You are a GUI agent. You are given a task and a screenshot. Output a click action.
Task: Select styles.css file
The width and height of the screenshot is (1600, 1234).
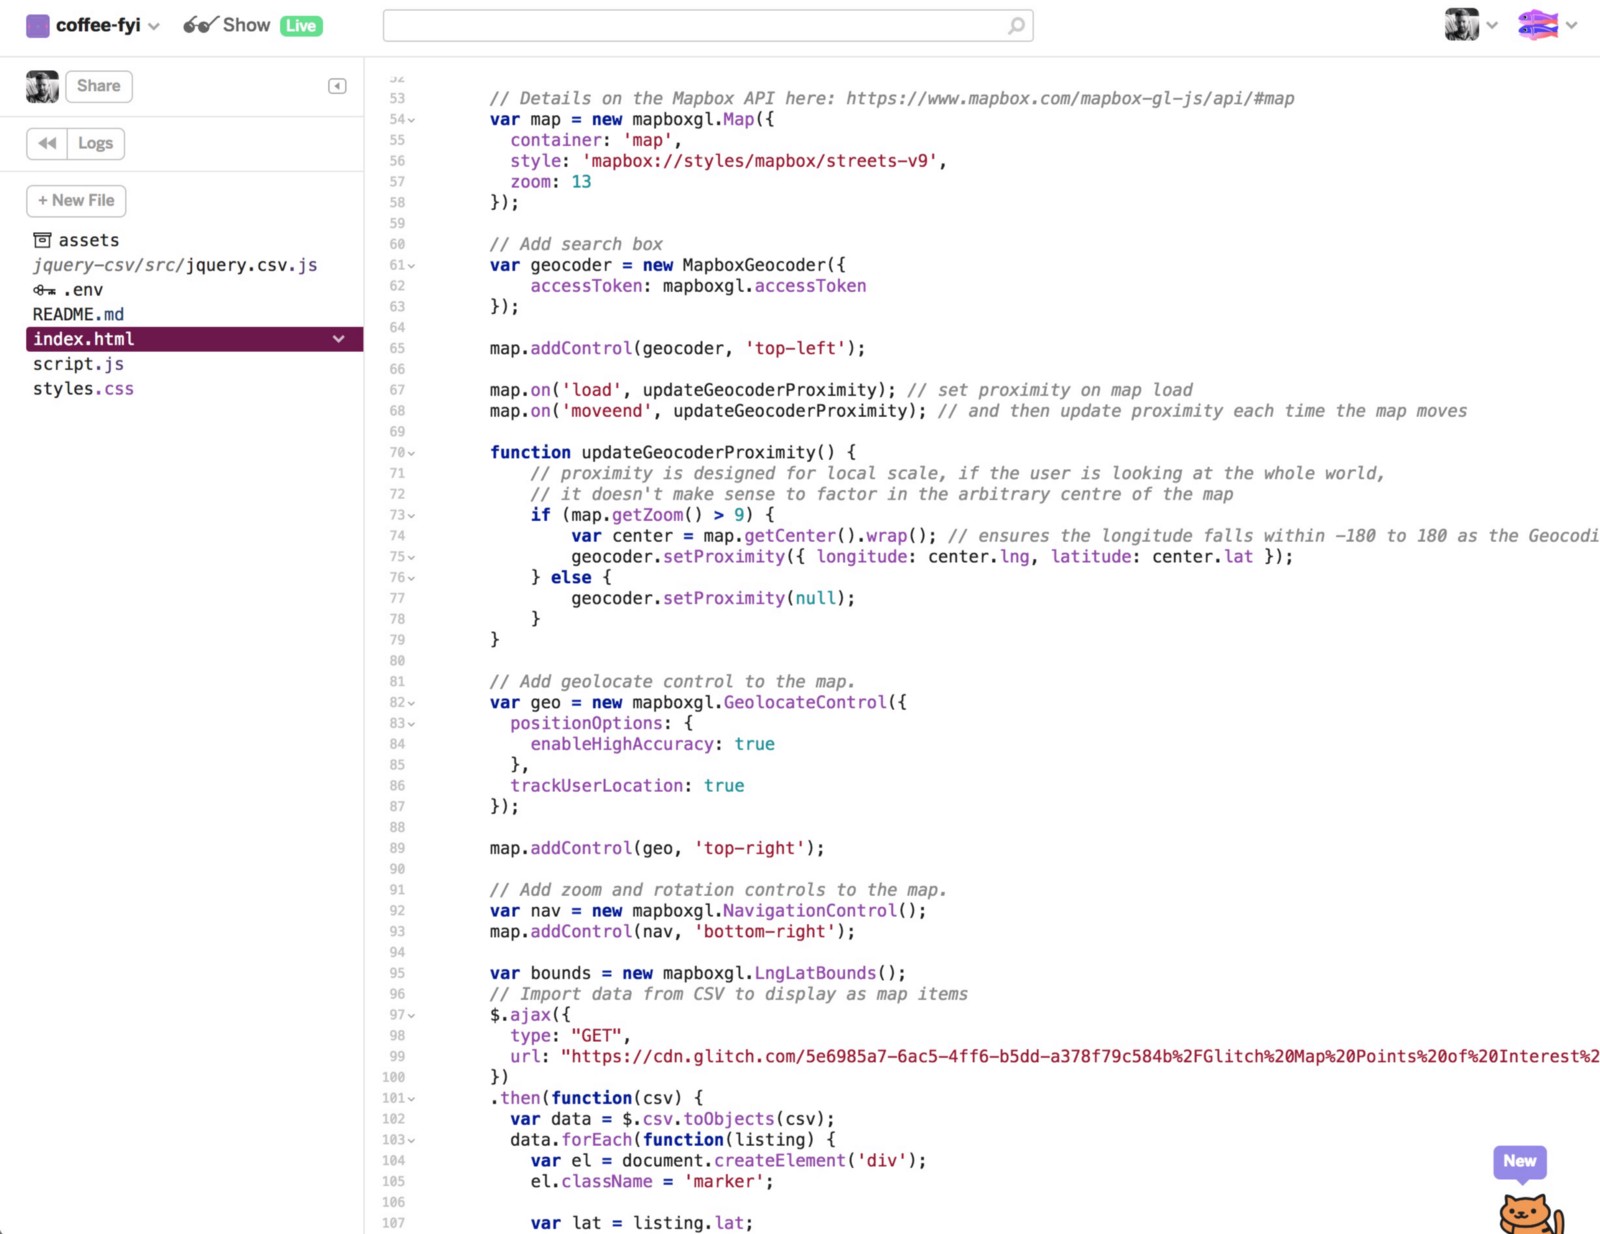[83, 389]
